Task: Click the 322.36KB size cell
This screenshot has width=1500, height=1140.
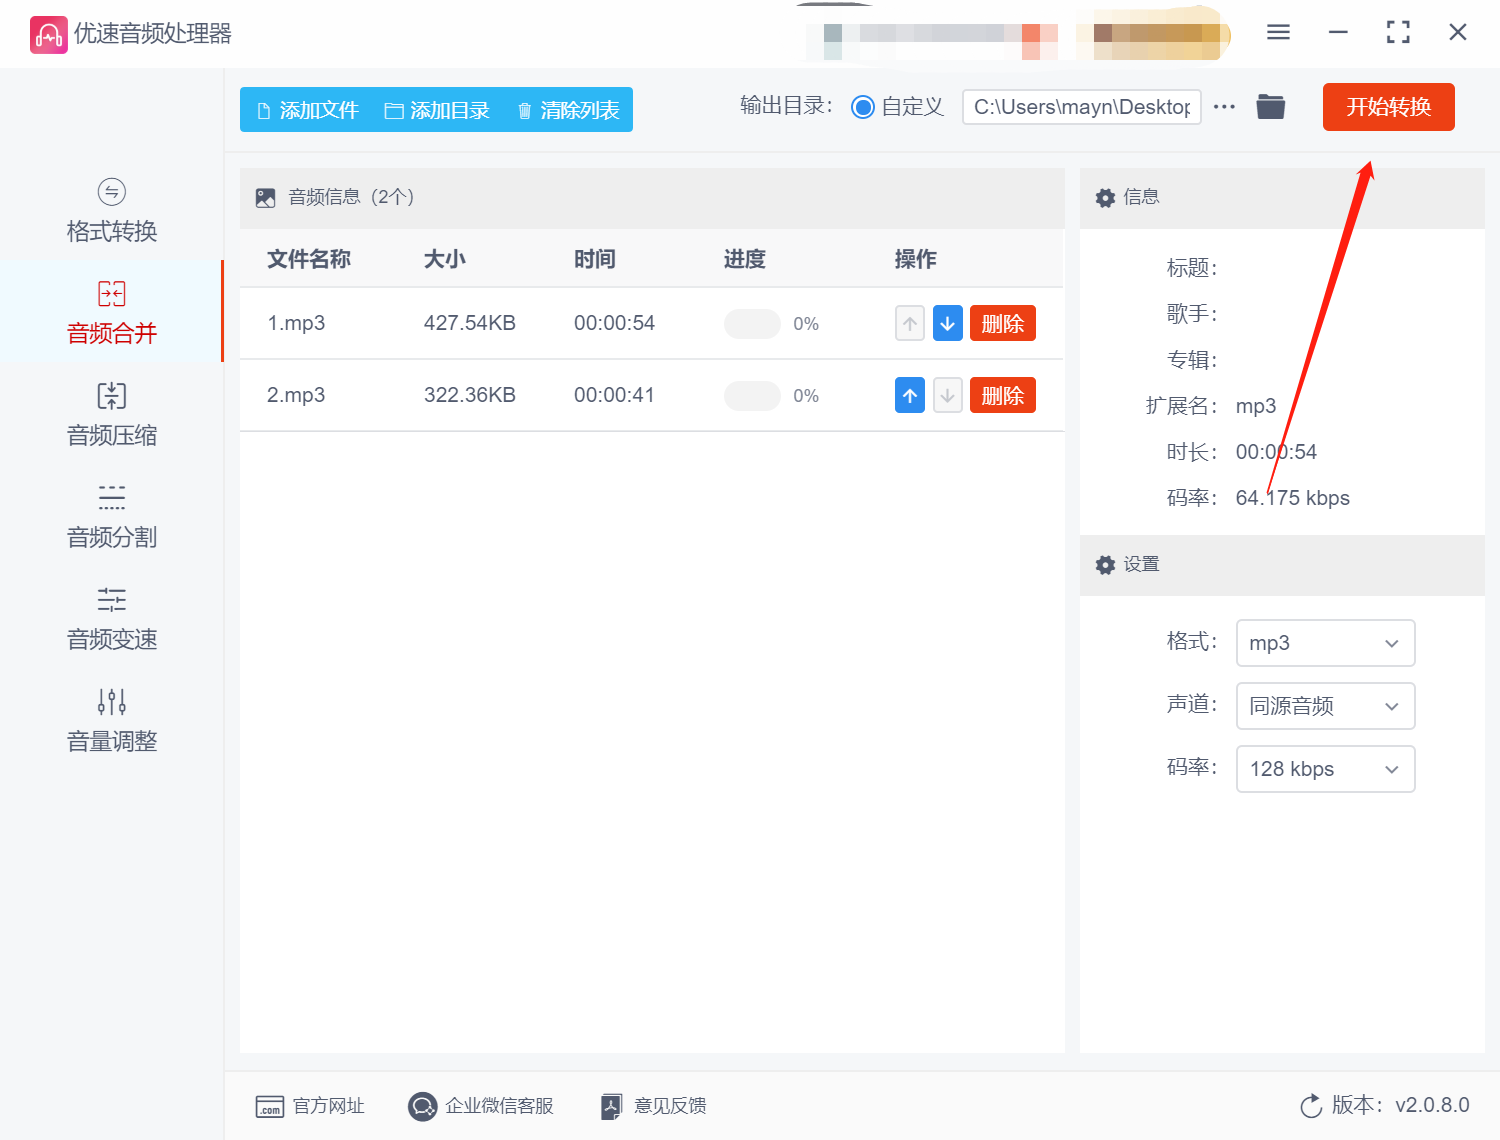Action: [x=469, y=395]
